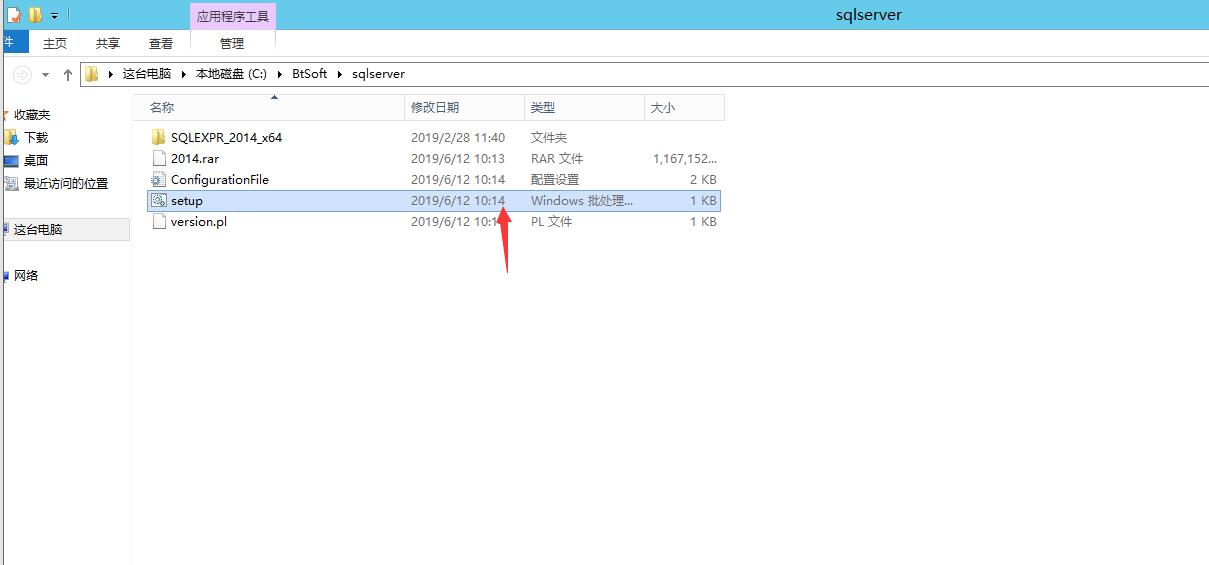Open the 查看 ribbon tab

point(161,43)
